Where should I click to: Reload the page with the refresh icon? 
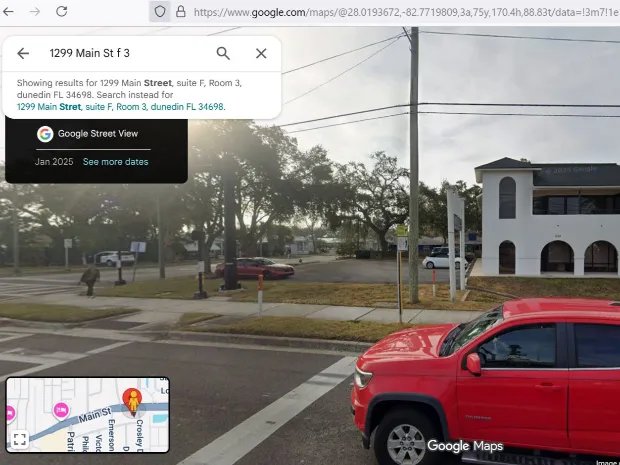coord(62,11)
